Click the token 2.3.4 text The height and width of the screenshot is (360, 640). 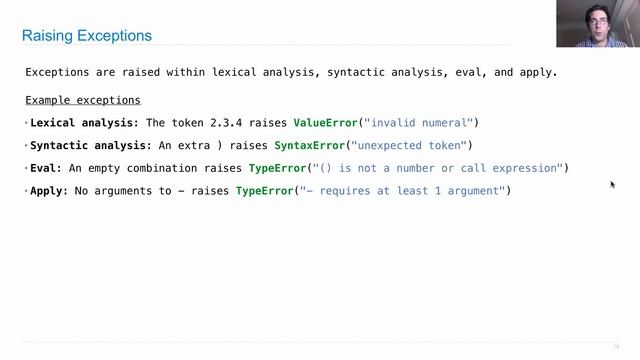pyautogui.click(x=226, y=123)
